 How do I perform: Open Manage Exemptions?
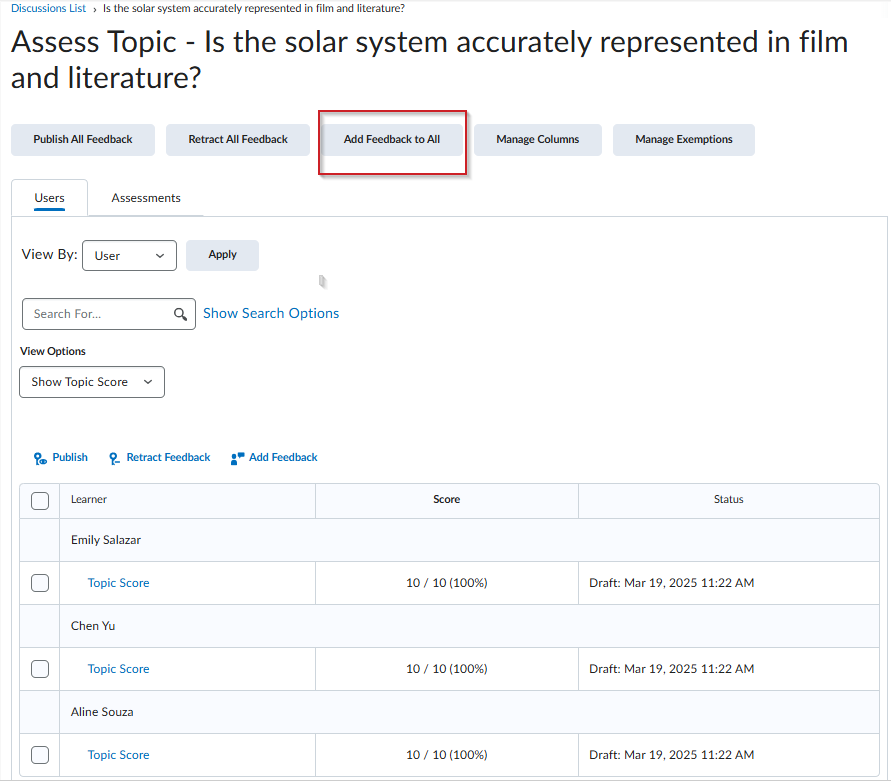pos(684,140)
